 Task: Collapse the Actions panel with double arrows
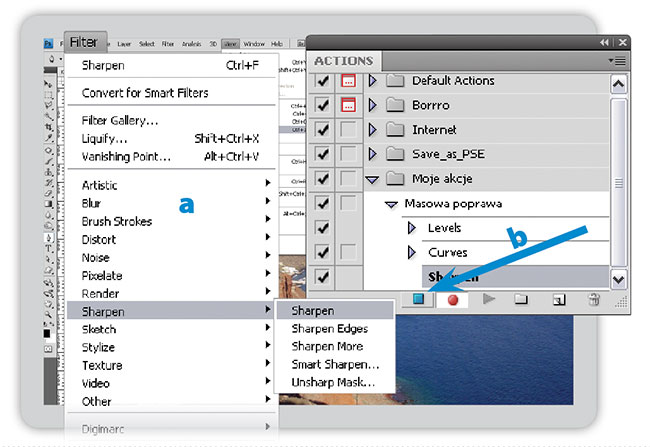(x=604, y=43)
